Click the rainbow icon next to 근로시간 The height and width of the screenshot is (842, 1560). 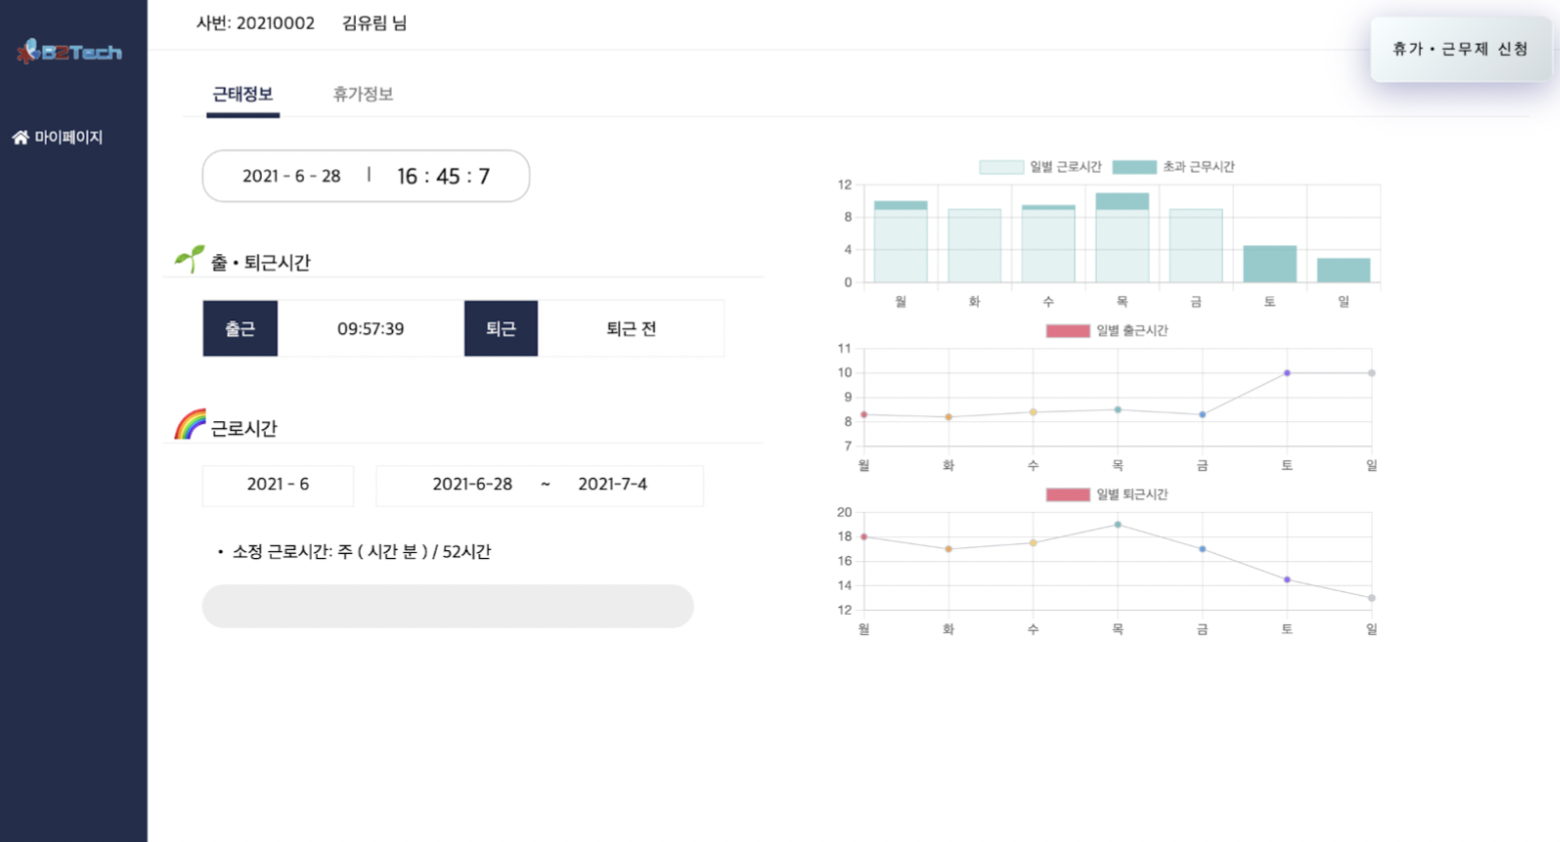click(x=189, y=425)
